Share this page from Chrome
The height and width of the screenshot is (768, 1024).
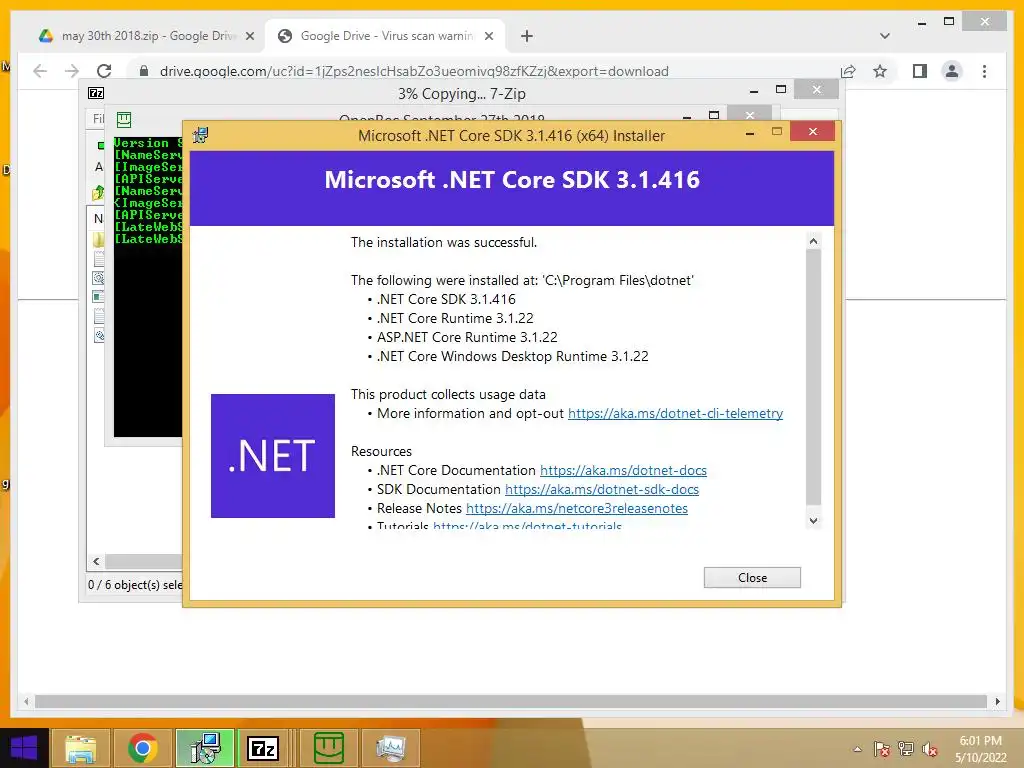[x=848, y=71]
